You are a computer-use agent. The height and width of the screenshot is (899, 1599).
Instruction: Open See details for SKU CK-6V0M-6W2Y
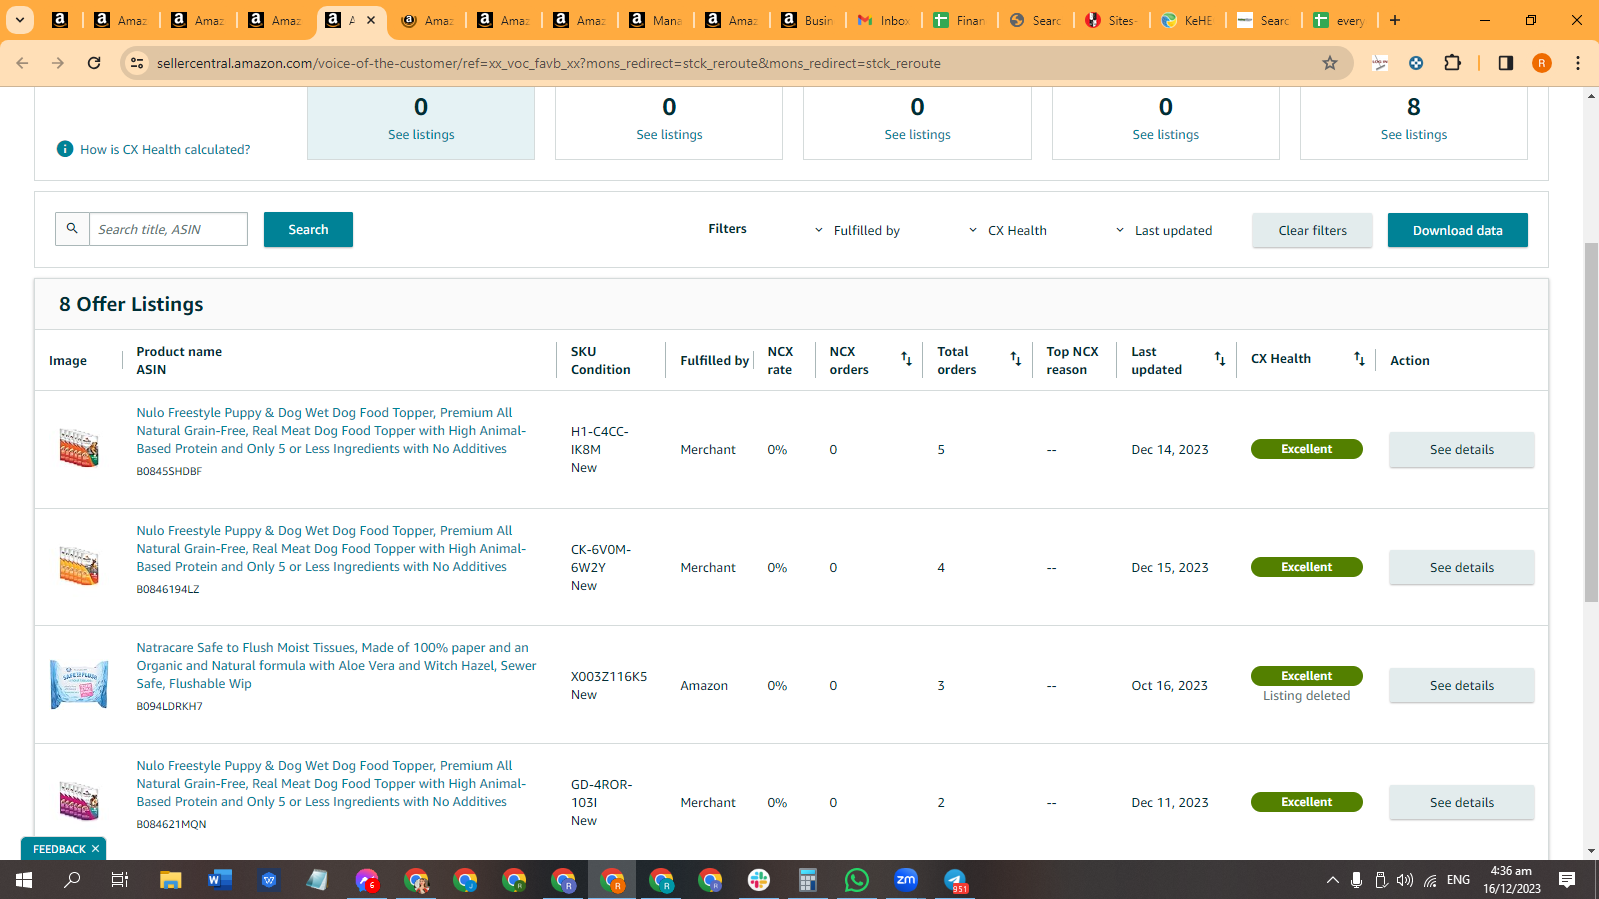[x=1461, y=568]
